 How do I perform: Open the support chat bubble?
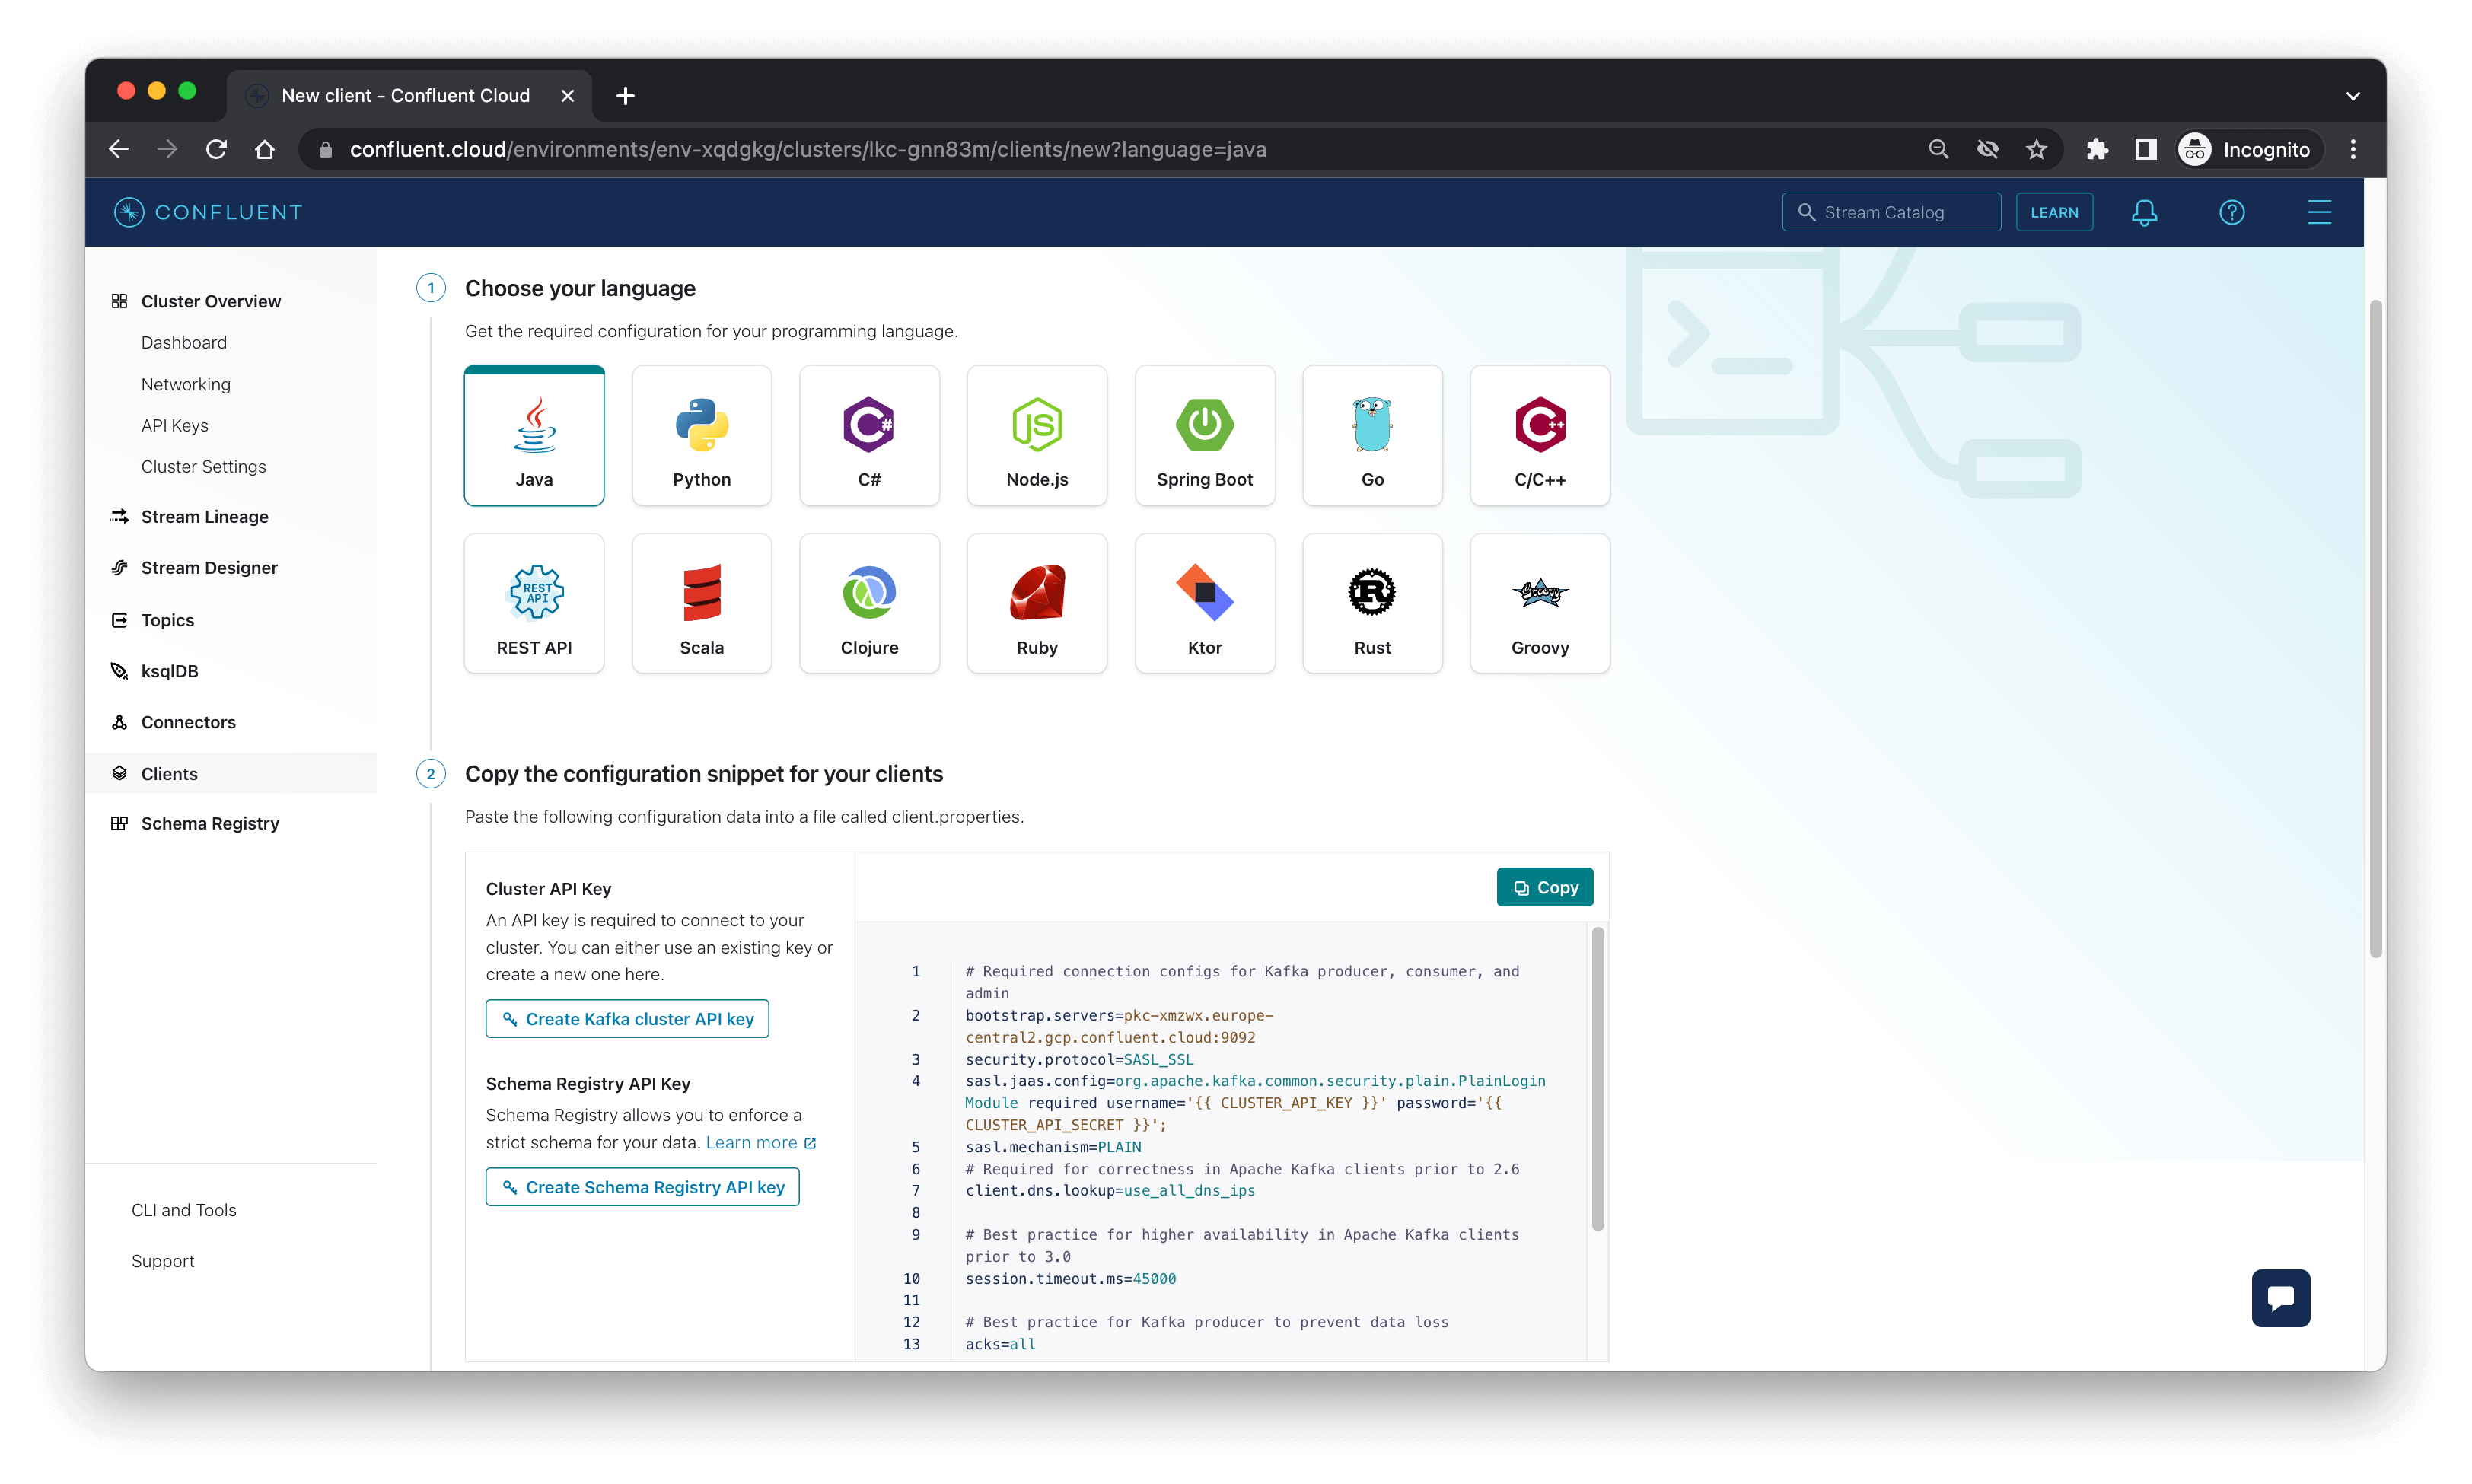coord(2281,1298)
